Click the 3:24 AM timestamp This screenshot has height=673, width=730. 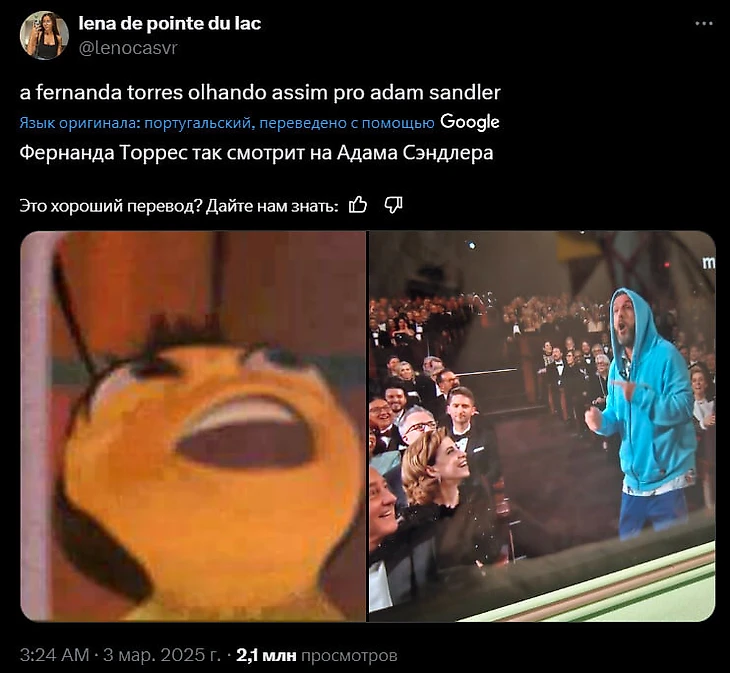coord(54,655)
